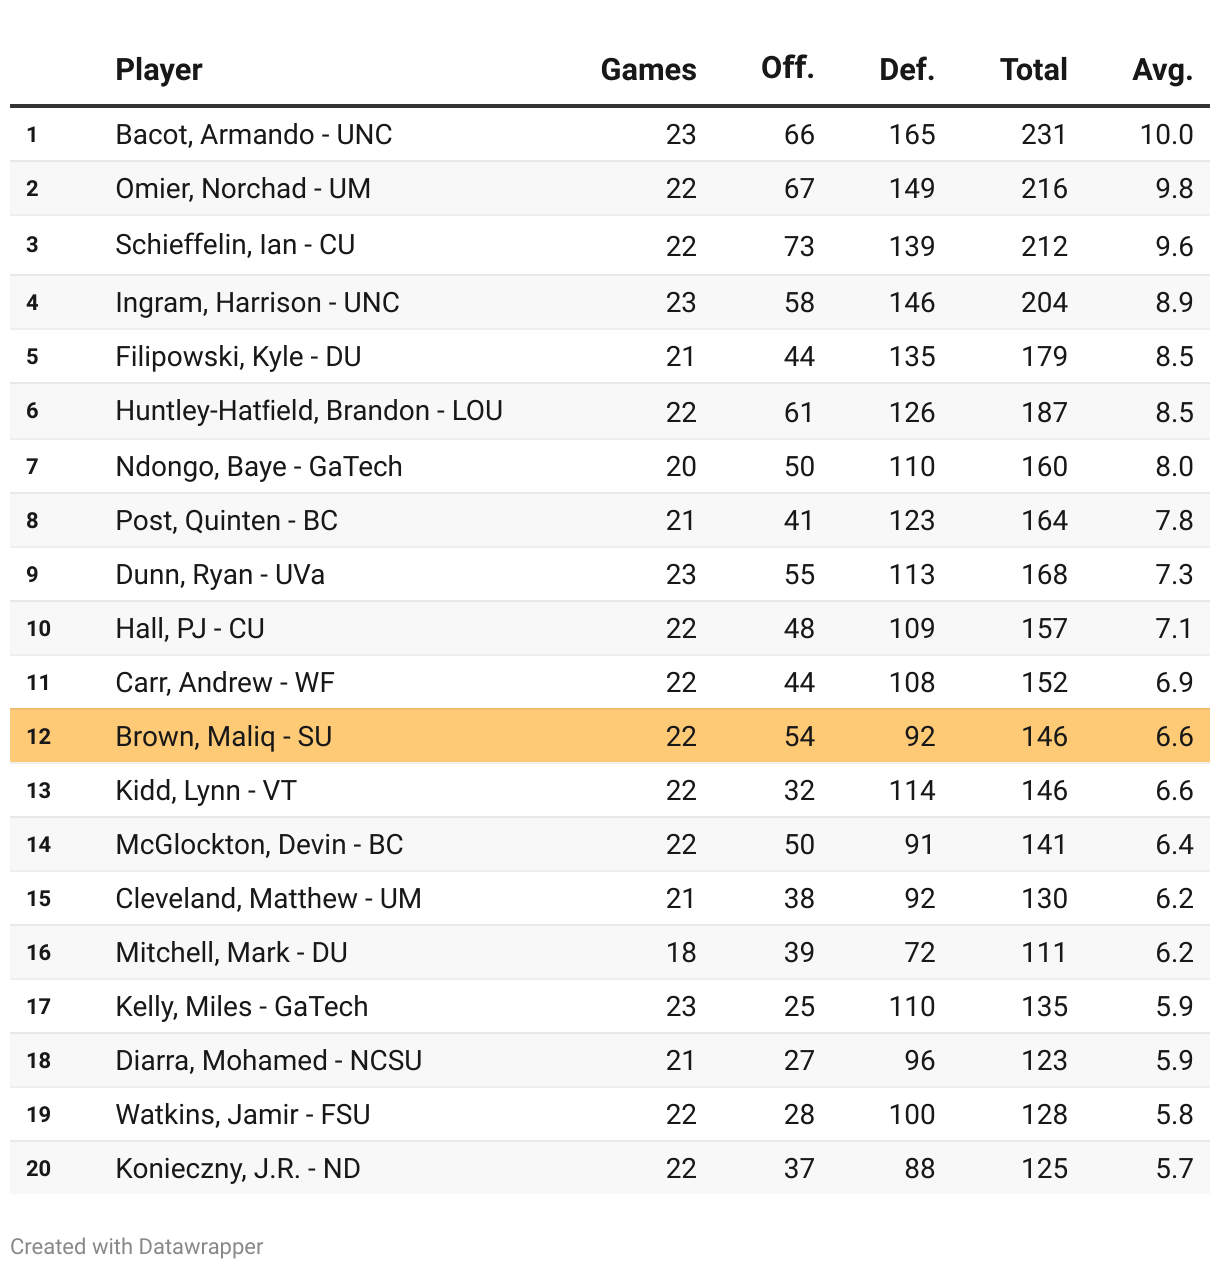Click the Player column header
The width and height of the screenshot is (1220, 1270).
[159, 70]
